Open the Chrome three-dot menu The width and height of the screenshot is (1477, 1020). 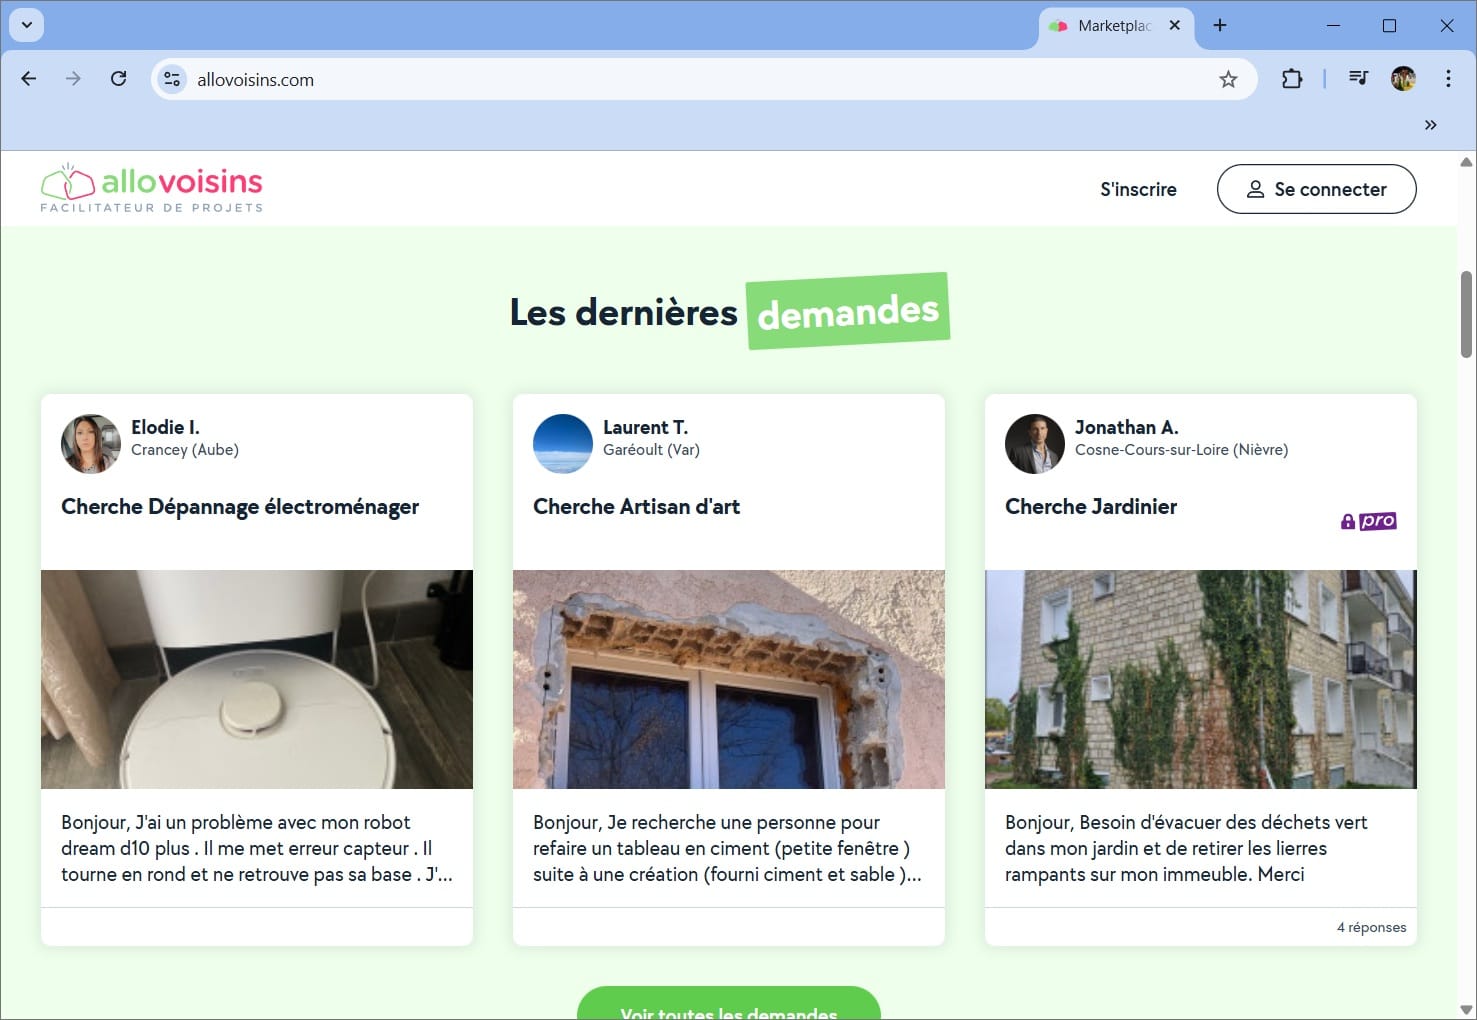1448,78
